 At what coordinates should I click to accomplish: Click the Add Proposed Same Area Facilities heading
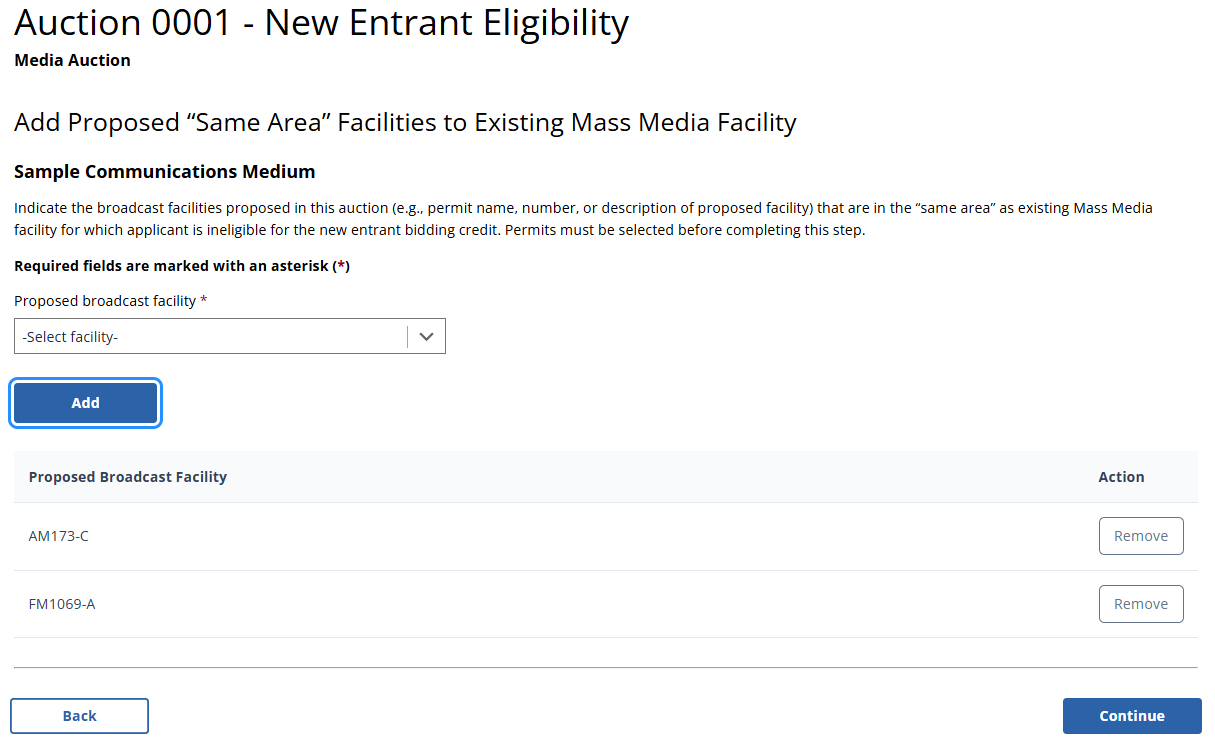(405, 123)
